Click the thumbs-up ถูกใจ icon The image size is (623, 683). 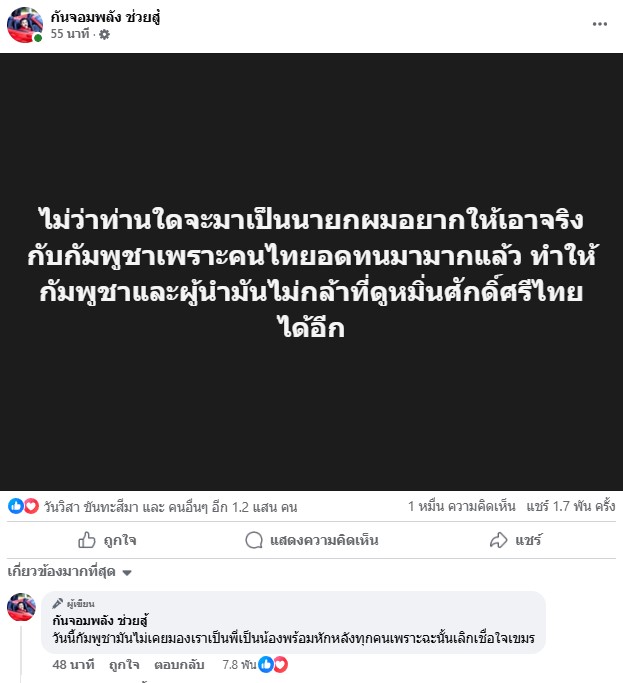click(x=86, y=540)
